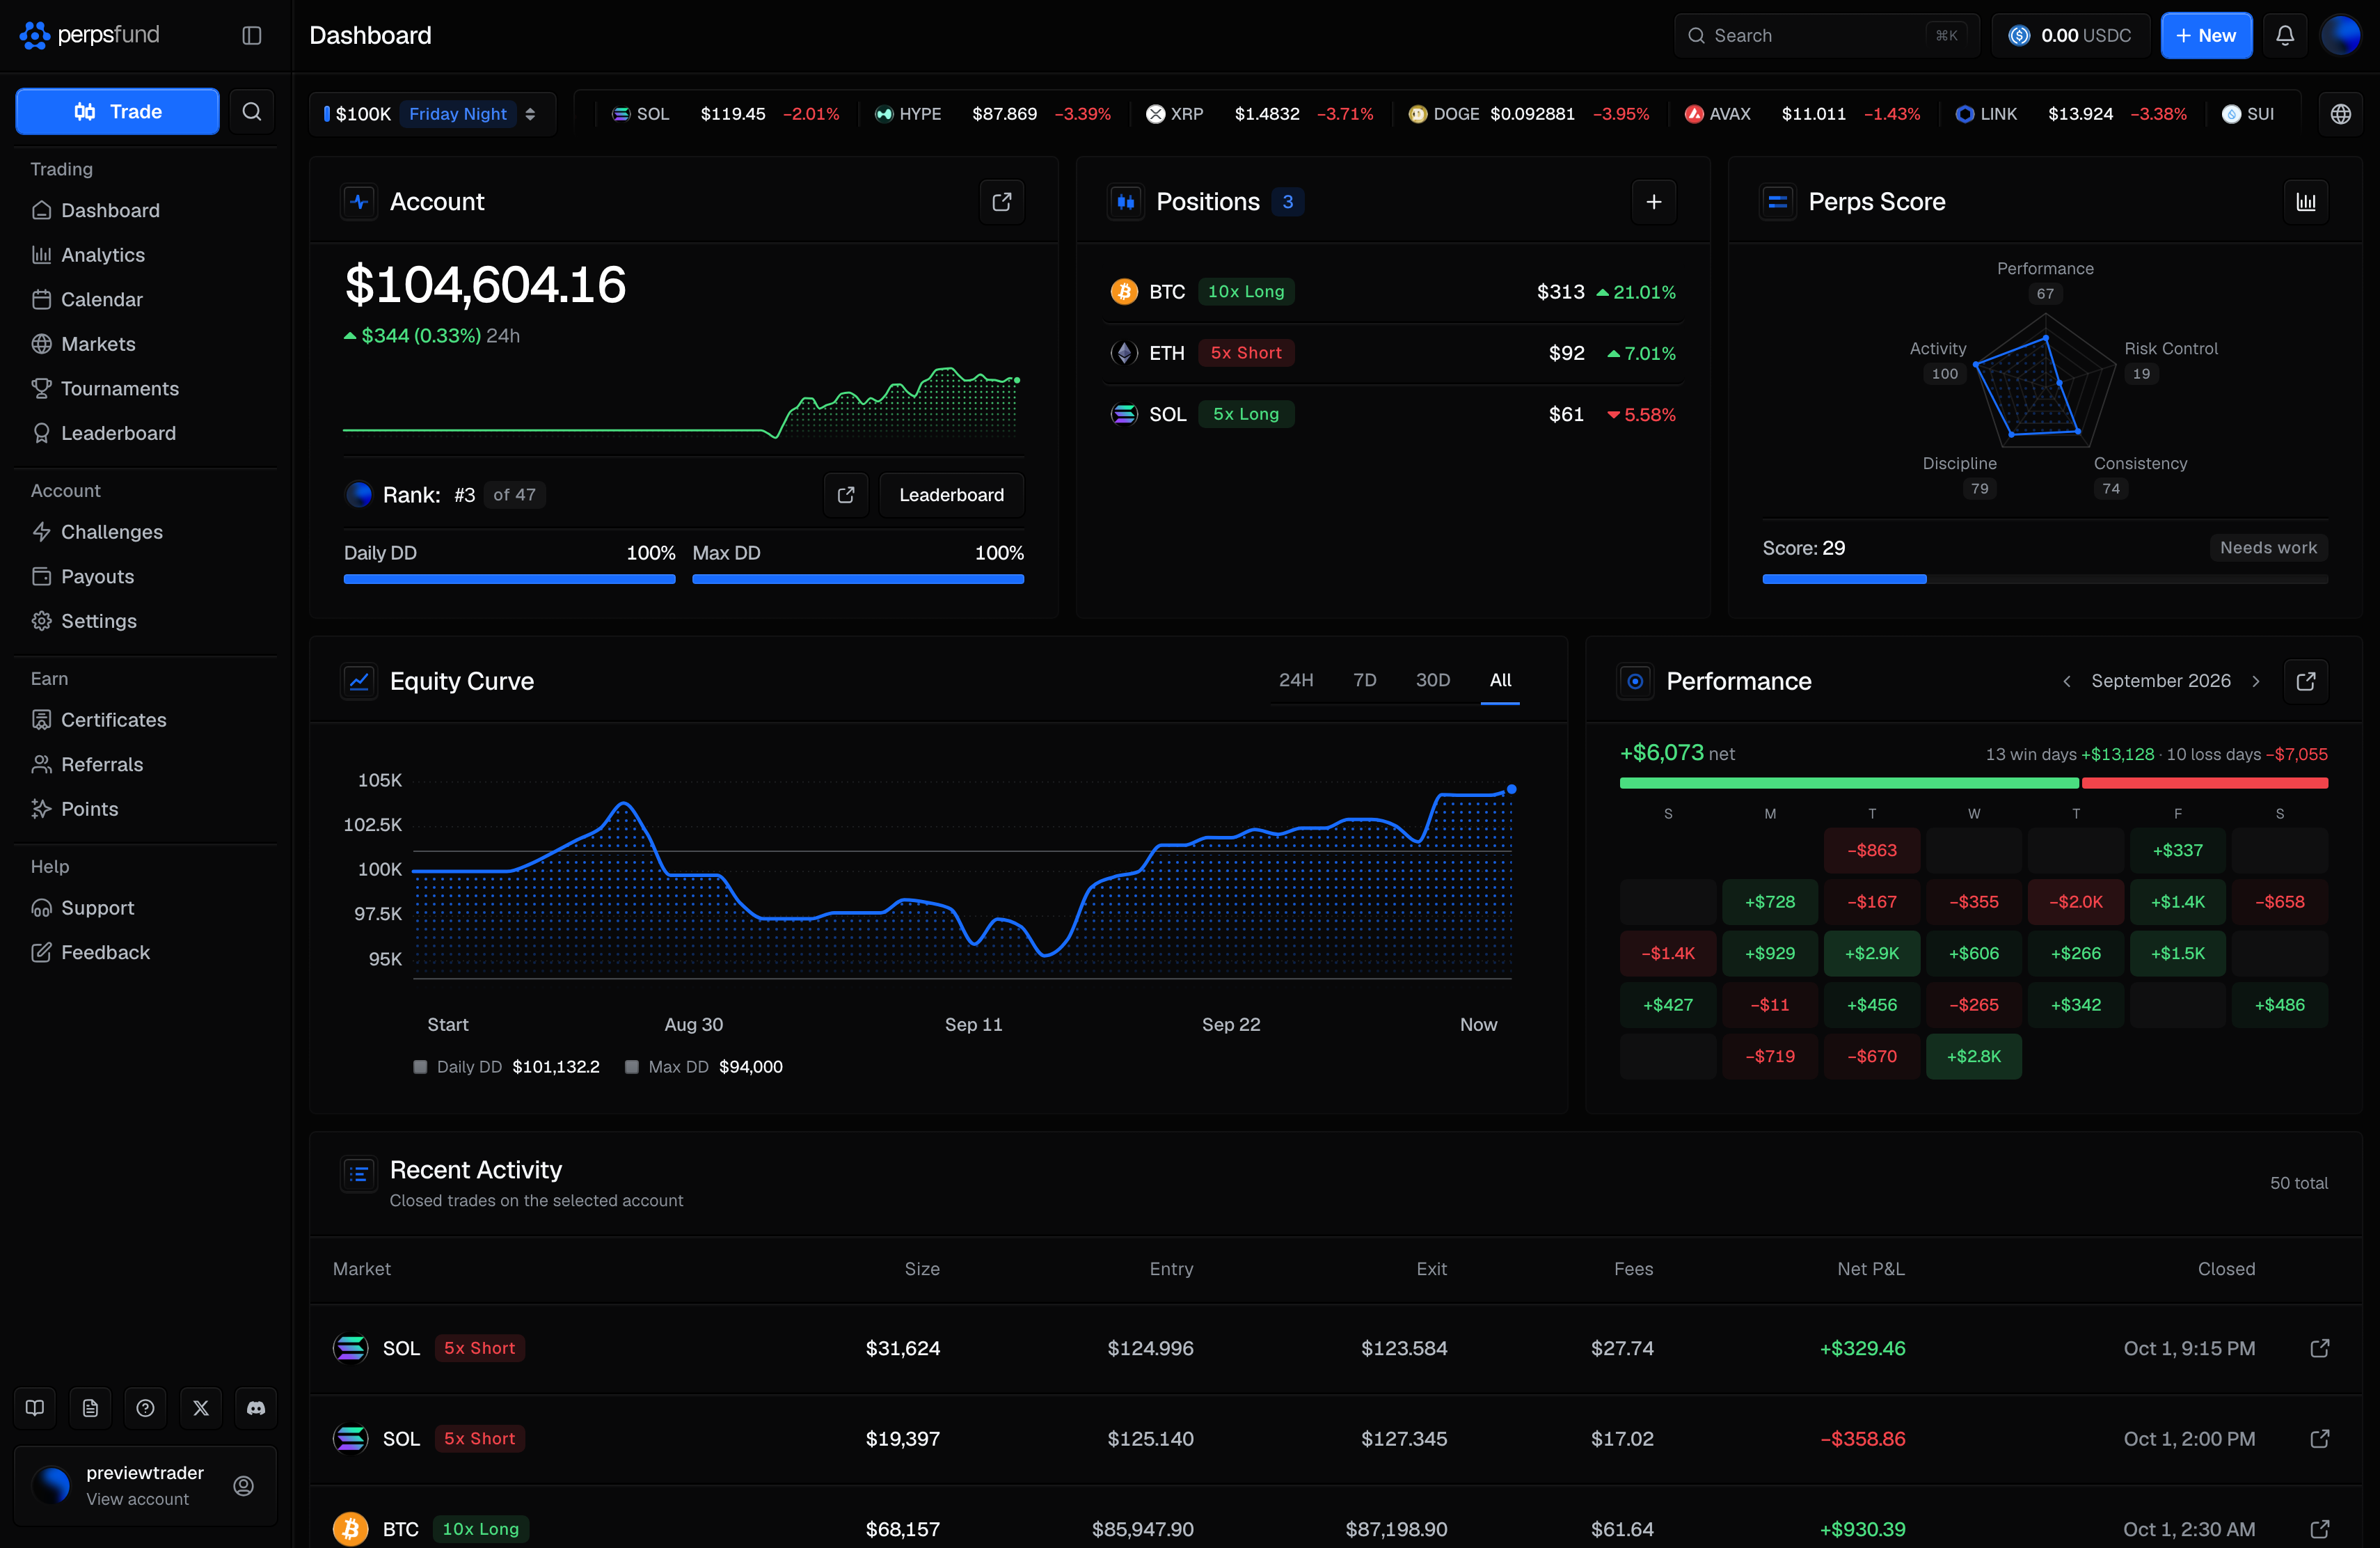The image size is (2380, 1548).
Task: Go to next month in Performance
Action: click(x=2256, y=681)
